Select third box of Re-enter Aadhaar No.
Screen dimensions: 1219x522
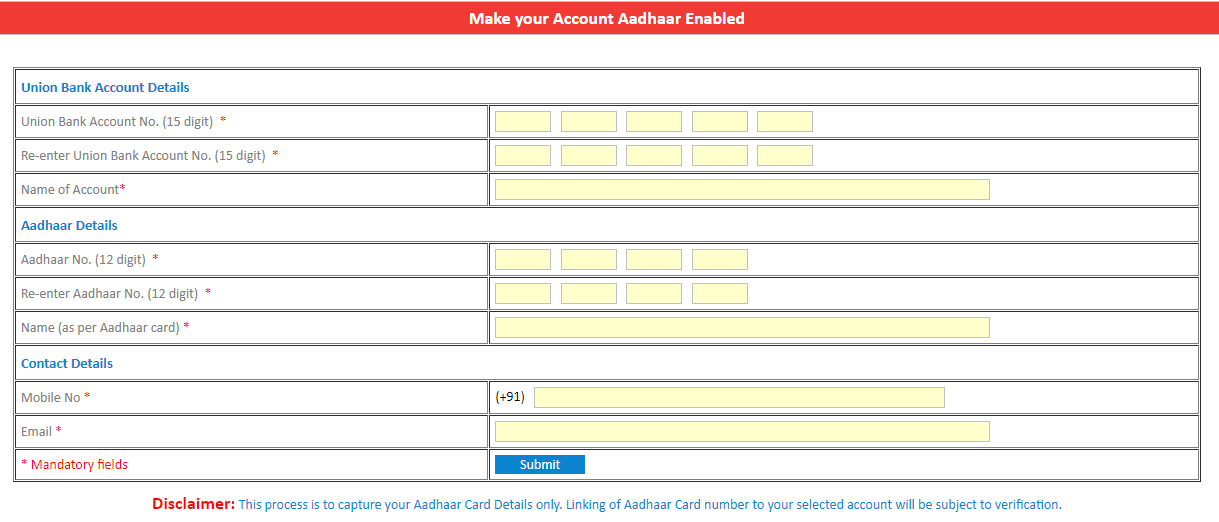pos(654,294)
